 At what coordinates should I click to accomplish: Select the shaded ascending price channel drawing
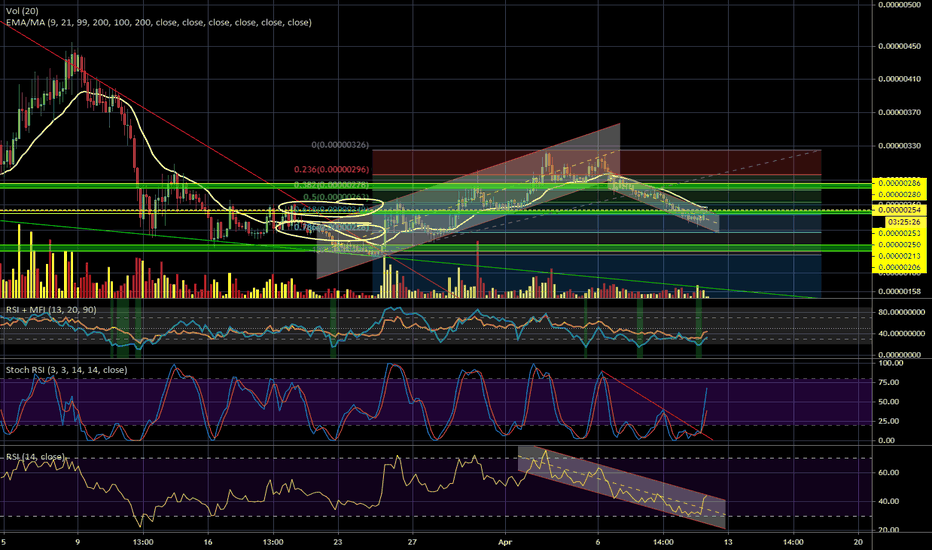[468, 201]
